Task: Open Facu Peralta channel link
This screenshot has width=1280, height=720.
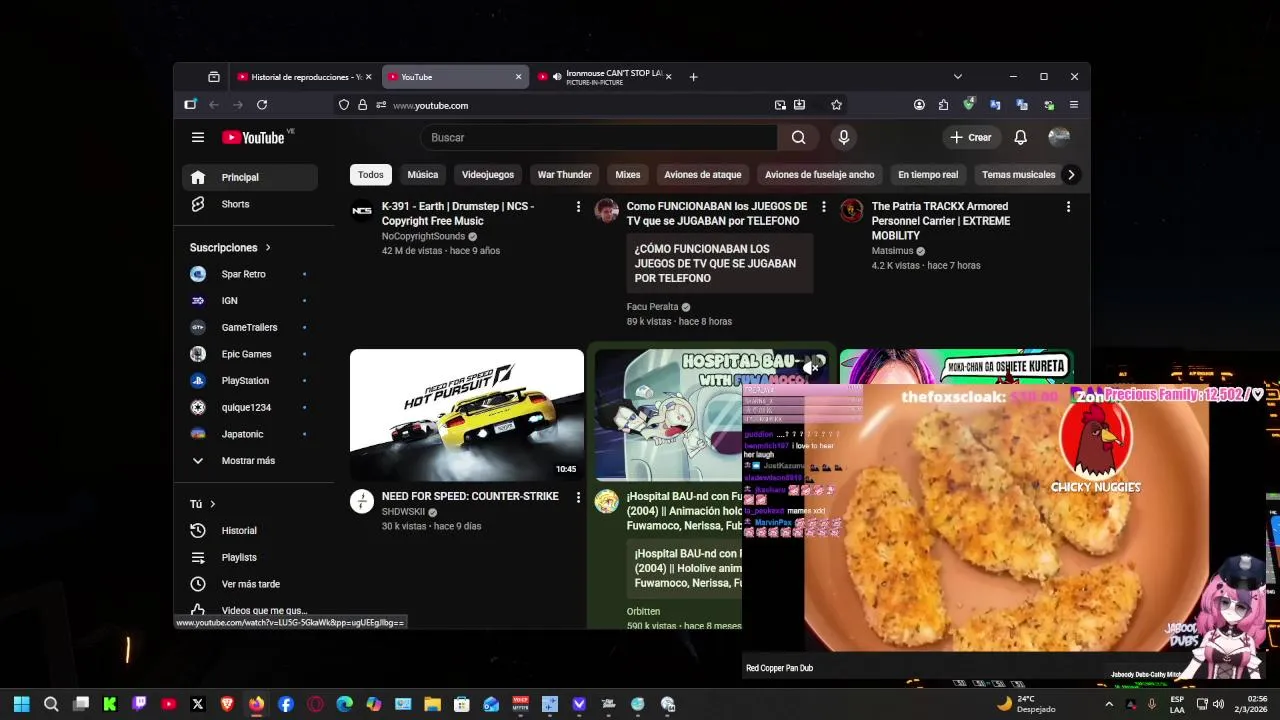Action: tap(652, 307)
